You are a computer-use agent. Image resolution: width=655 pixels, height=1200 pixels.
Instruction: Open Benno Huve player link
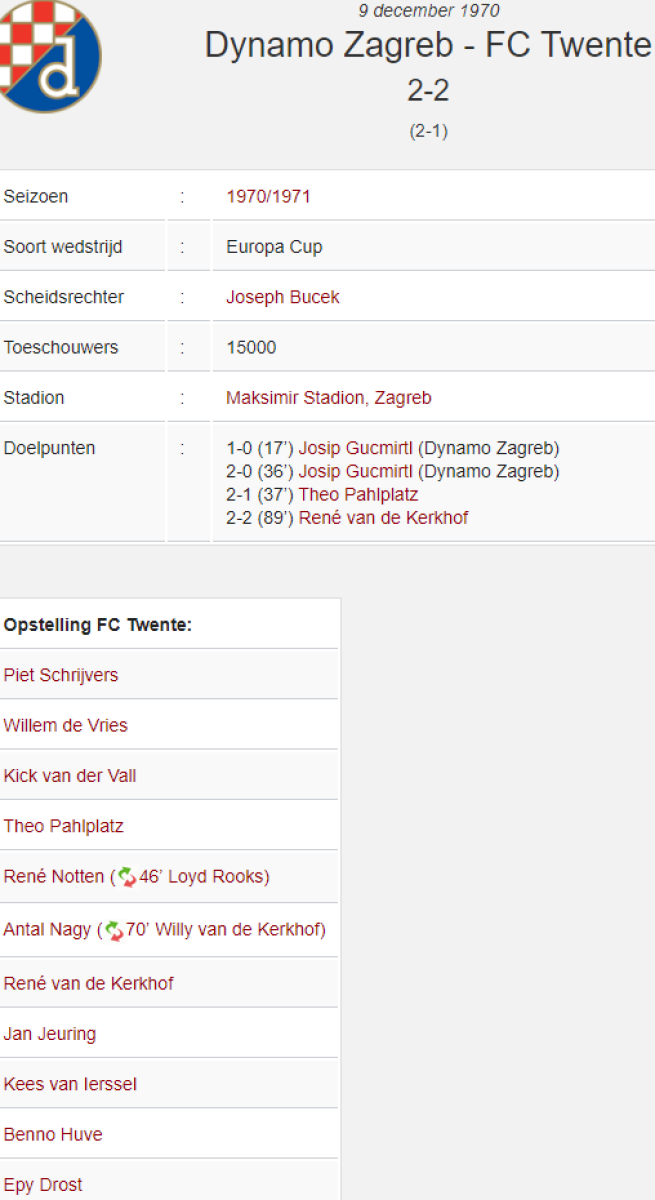pos(53,1135)
